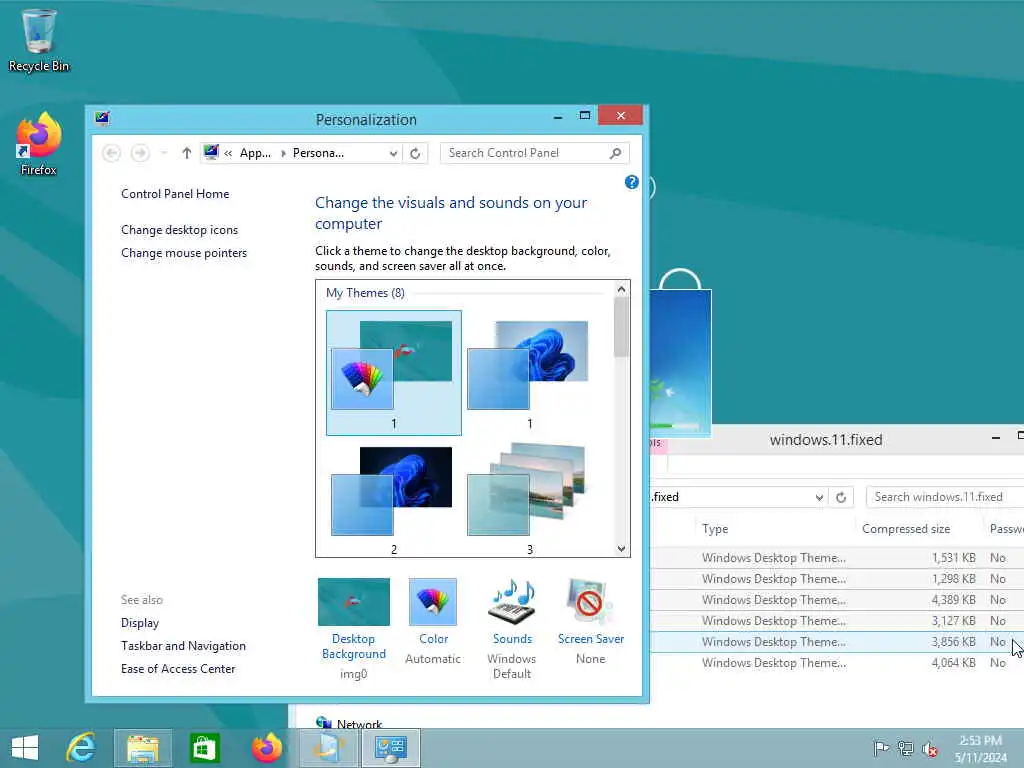Open the Screen Saver settings icon

tap(590, 601)
